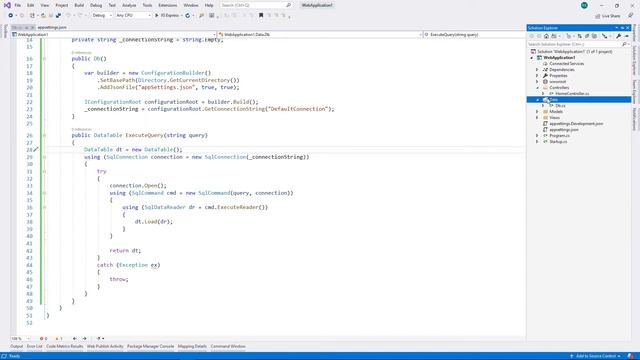Click the navigate backward toolbar icon
The height and width of the screenshot is (360, 640).
[11, 16]
